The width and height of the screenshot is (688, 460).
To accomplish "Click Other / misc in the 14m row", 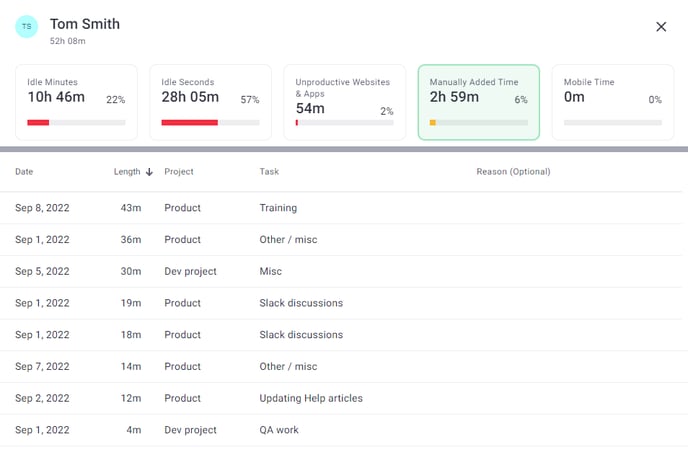I will click(288, 366).
